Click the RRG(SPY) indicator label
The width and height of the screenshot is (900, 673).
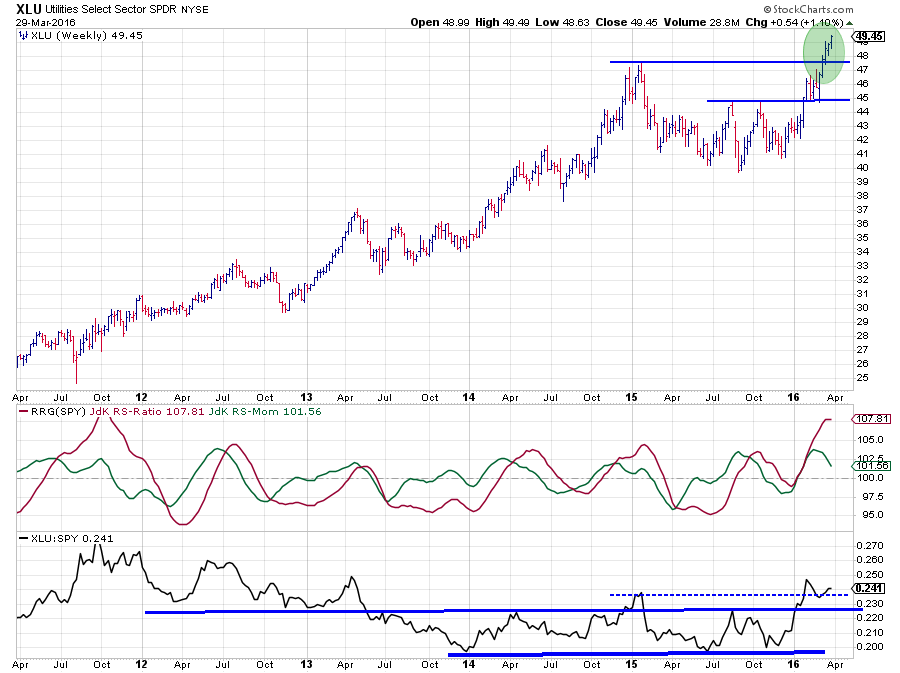(x=58, y=411)
